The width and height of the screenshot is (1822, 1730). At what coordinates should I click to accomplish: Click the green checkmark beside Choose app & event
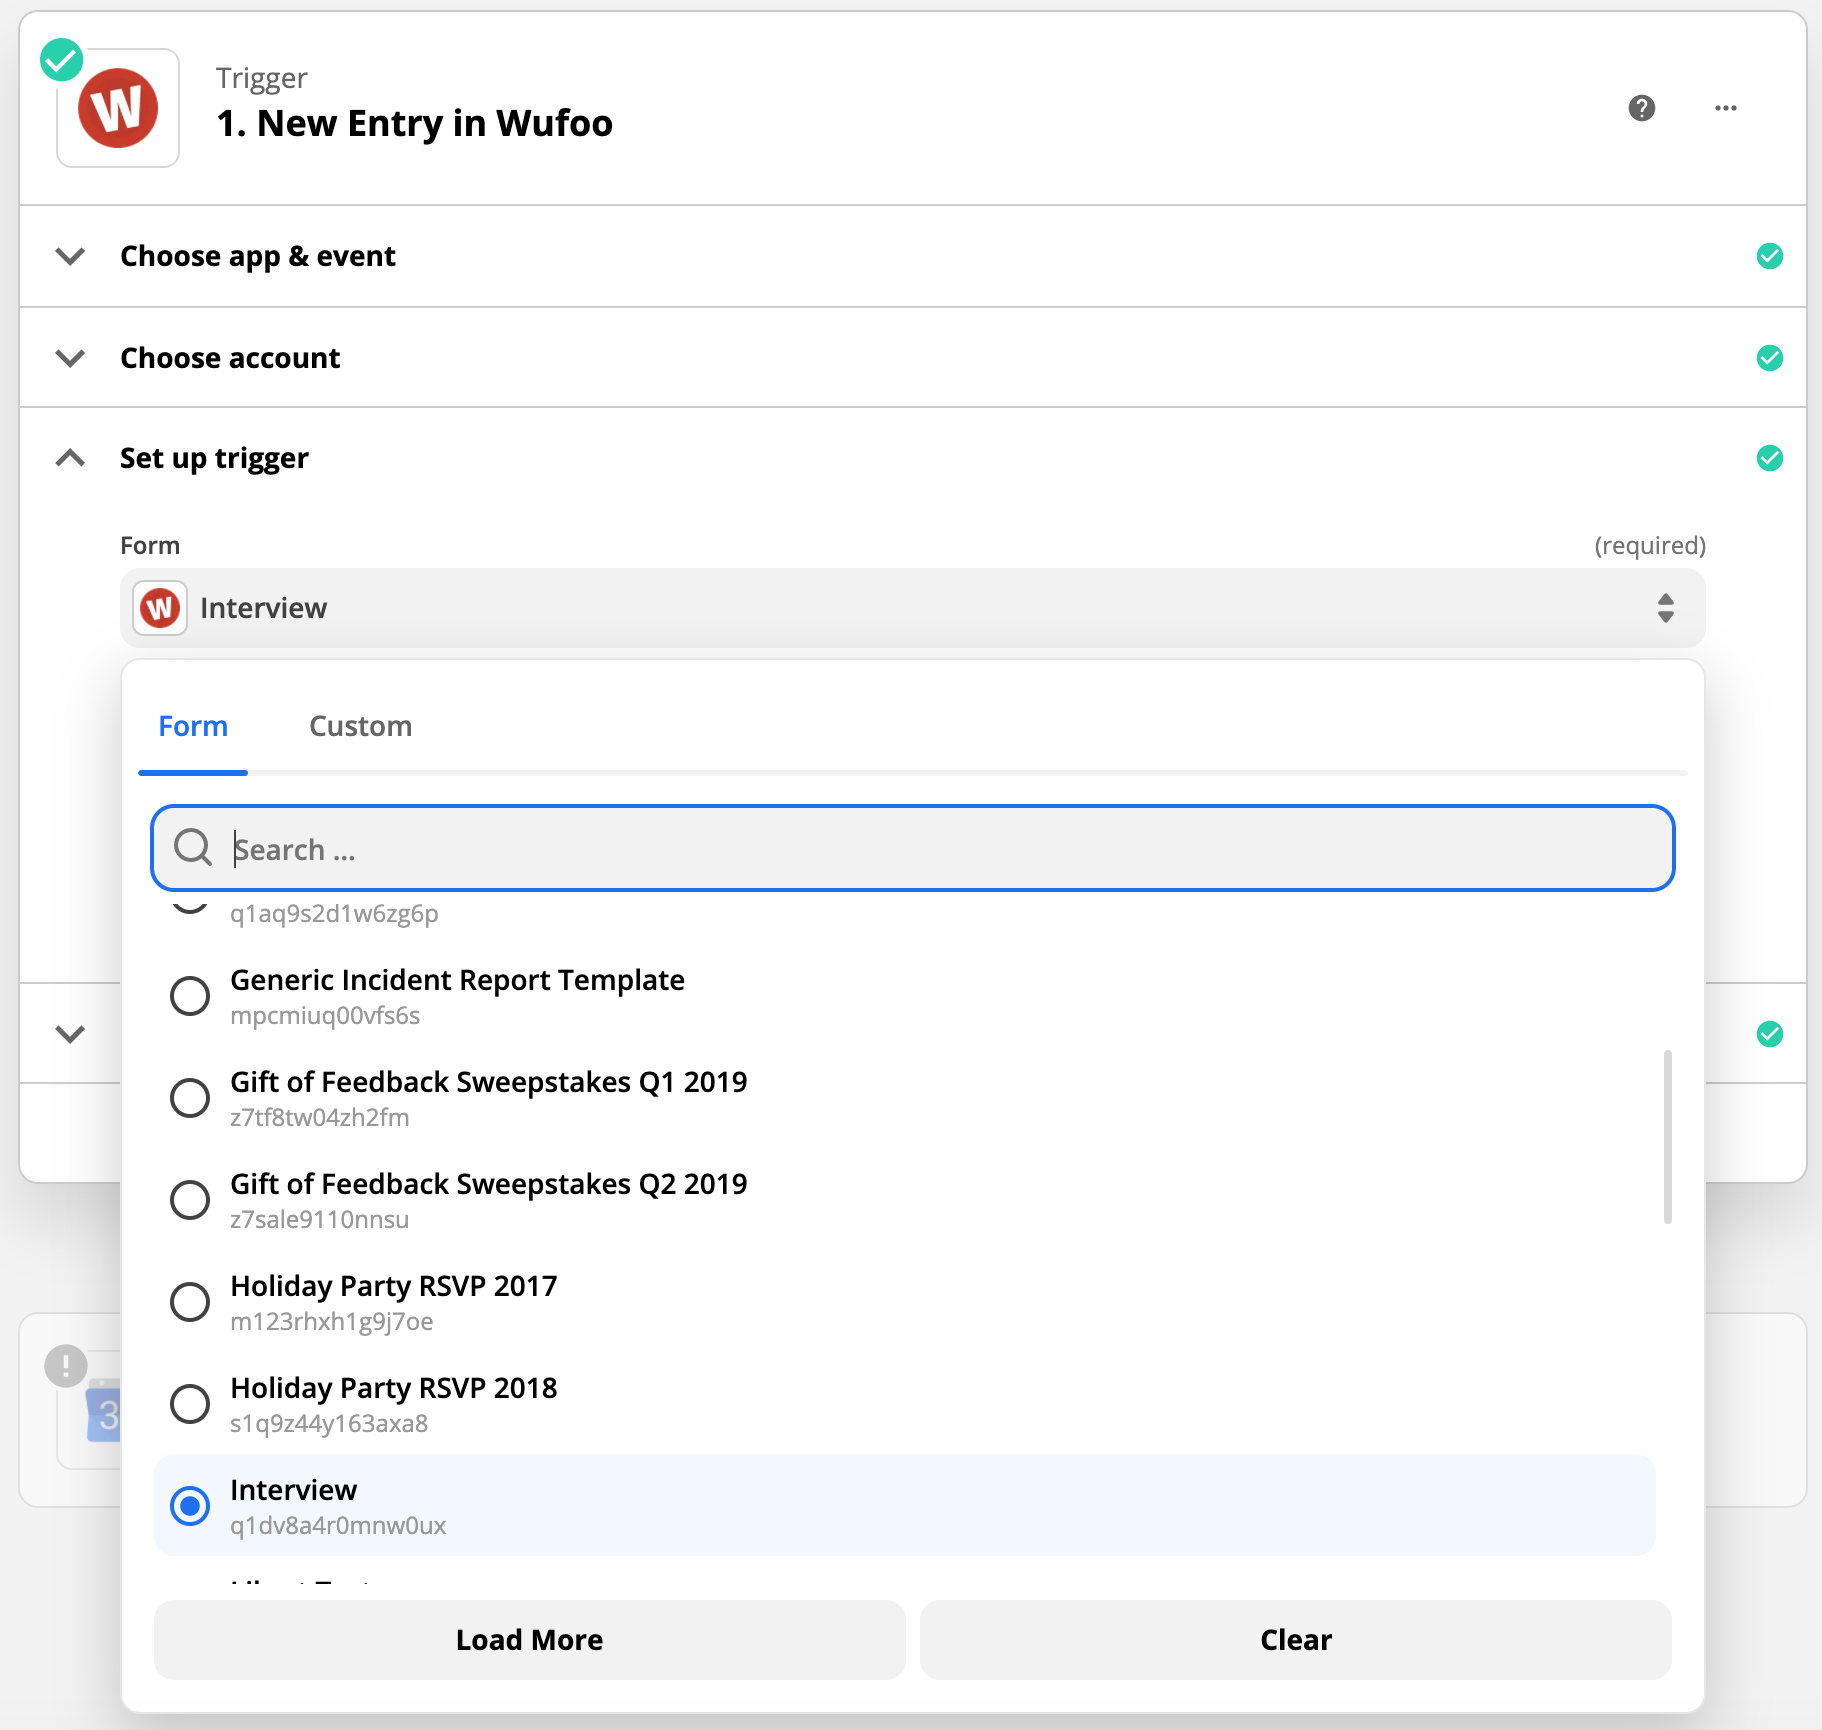[x=1769, y=256]
